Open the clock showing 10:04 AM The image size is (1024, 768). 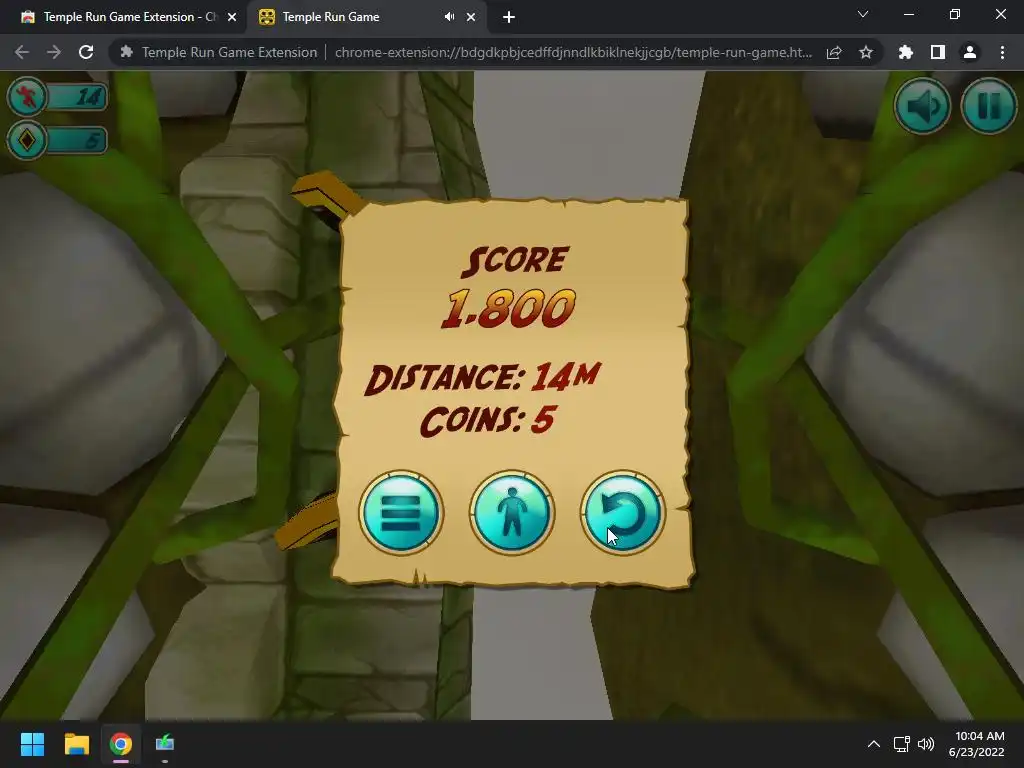(977, 744)
